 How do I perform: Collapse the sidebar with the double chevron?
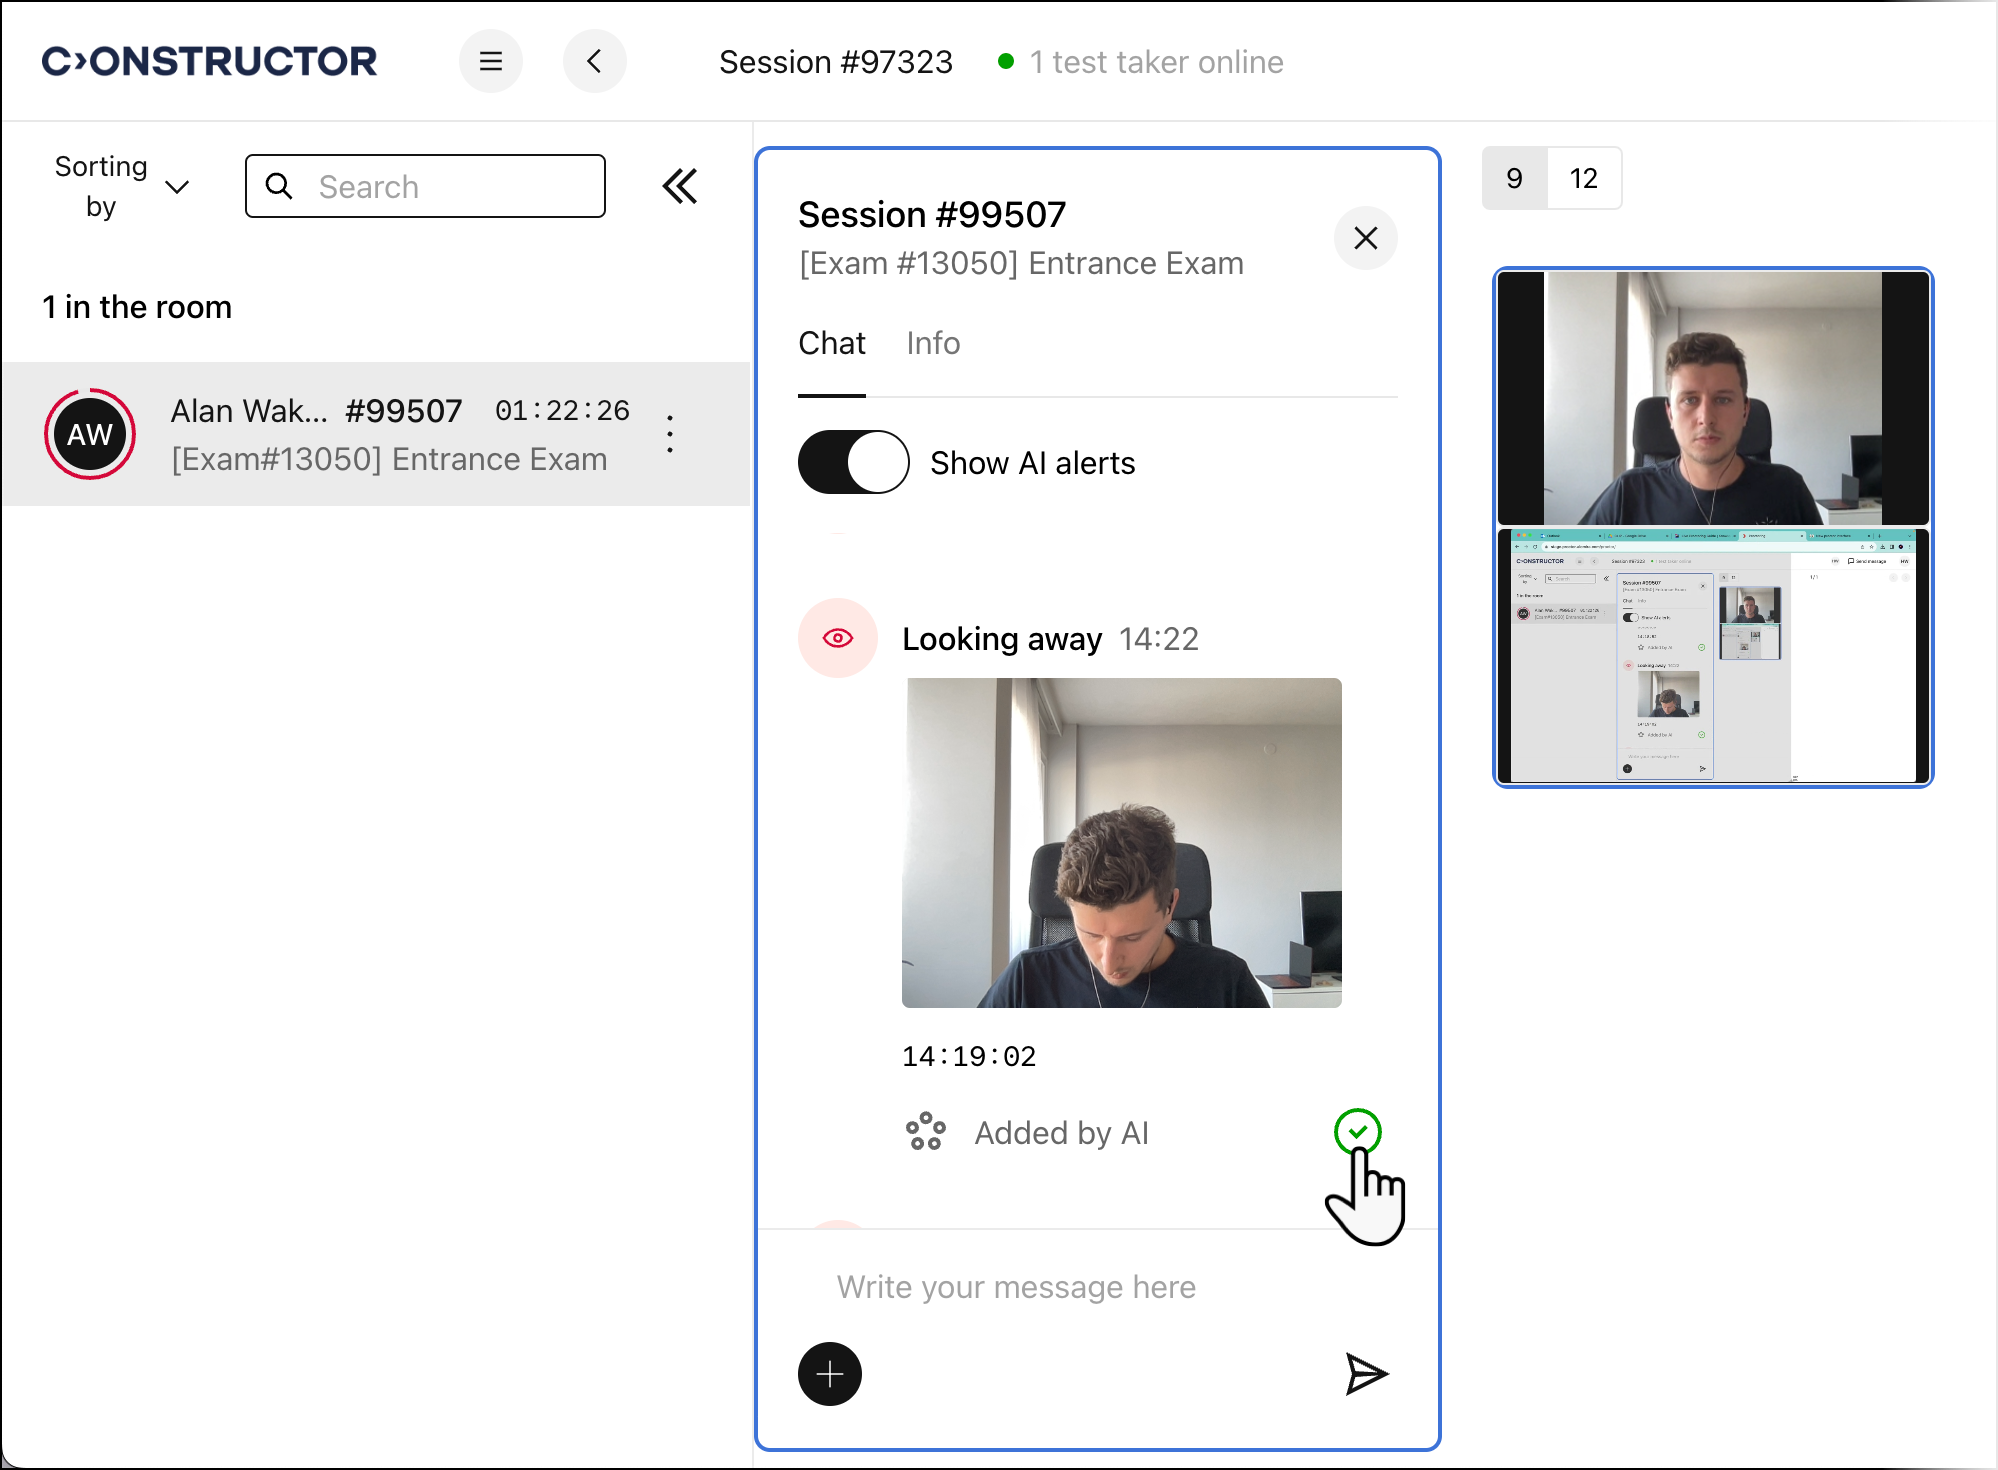[680, 186]
